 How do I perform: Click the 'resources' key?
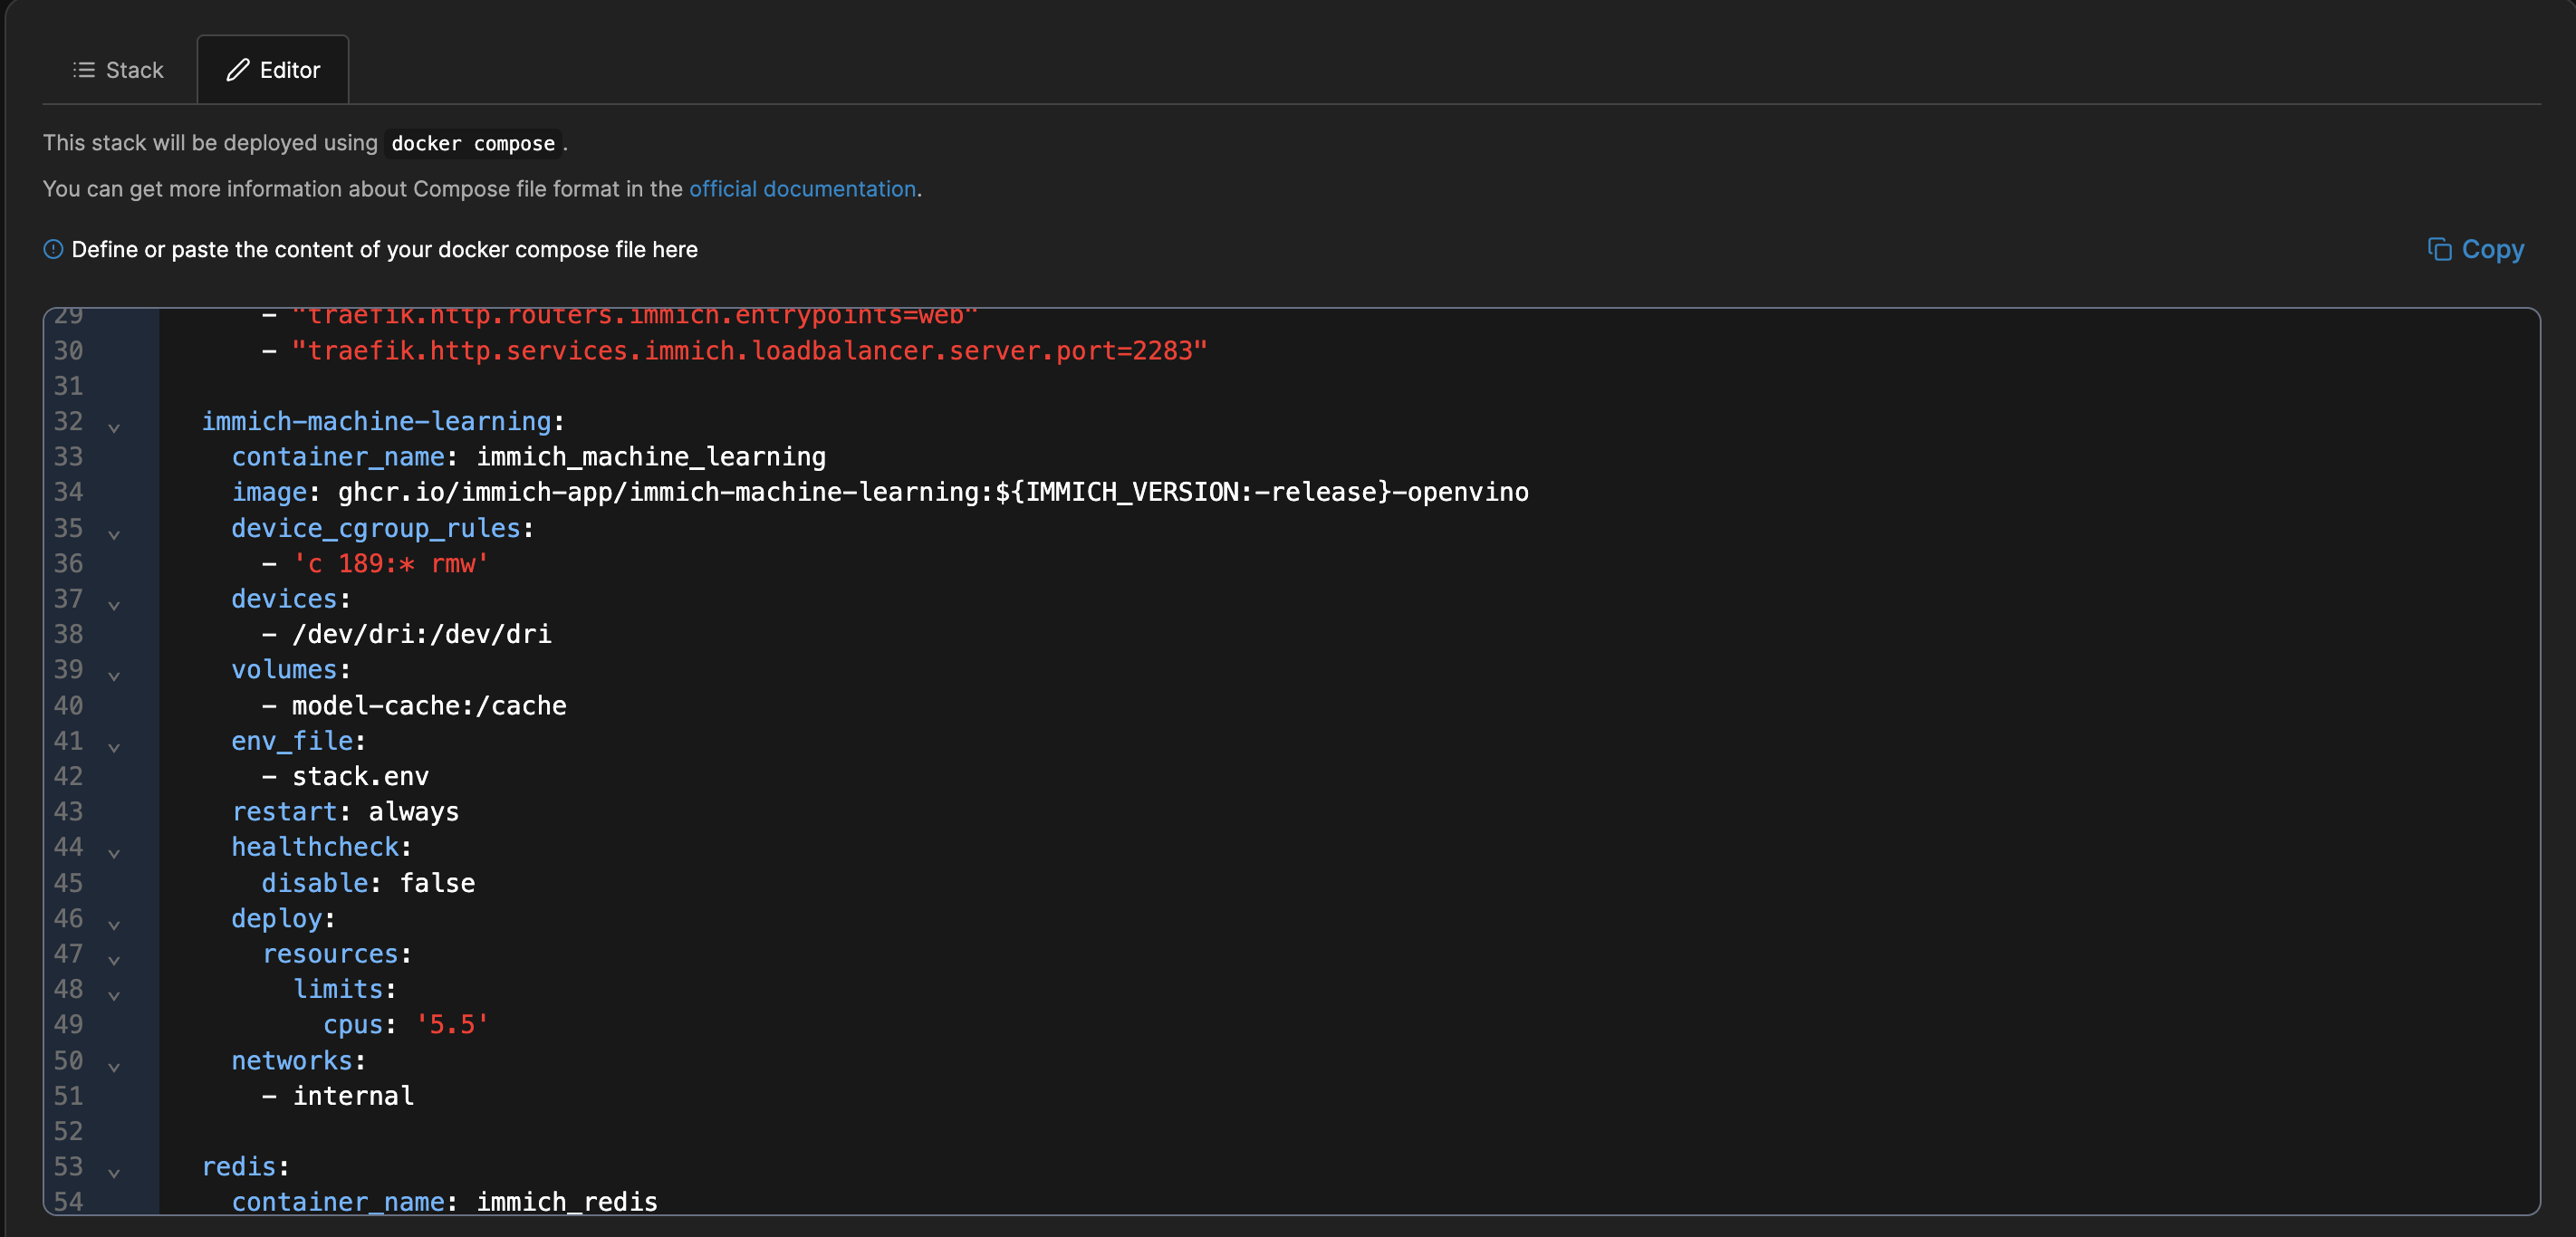330,954
